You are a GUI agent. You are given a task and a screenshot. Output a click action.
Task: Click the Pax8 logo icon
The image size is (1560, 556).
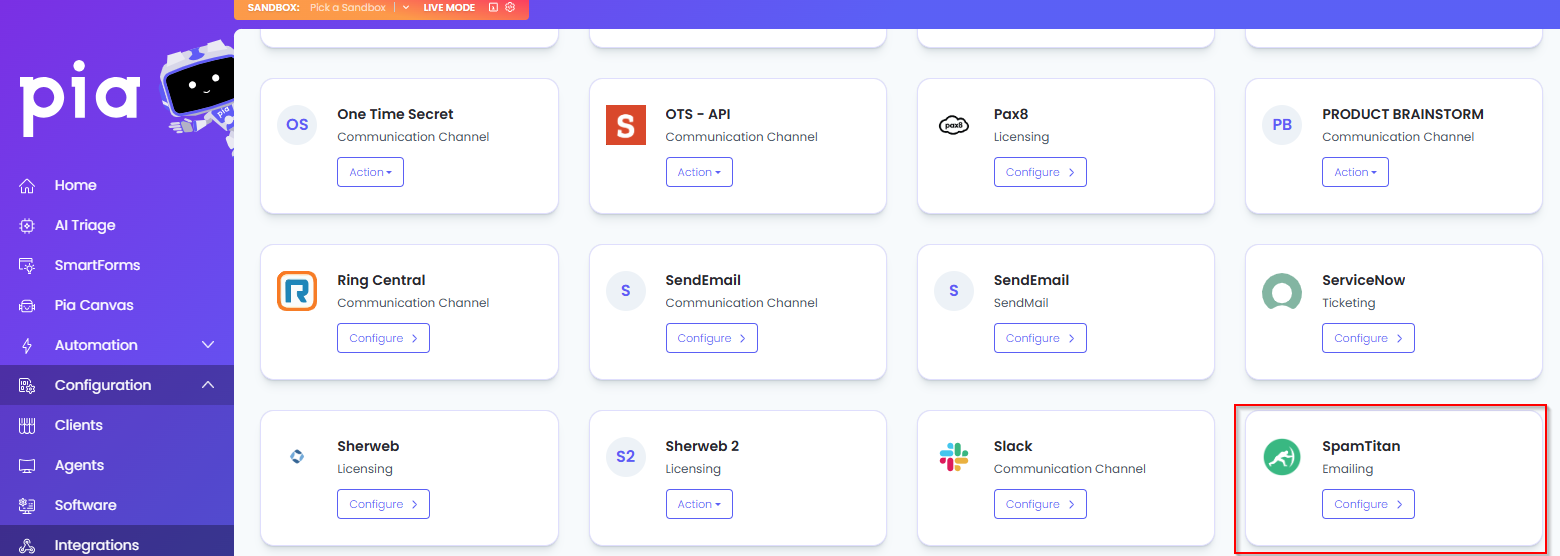click(x=953, y=125)
